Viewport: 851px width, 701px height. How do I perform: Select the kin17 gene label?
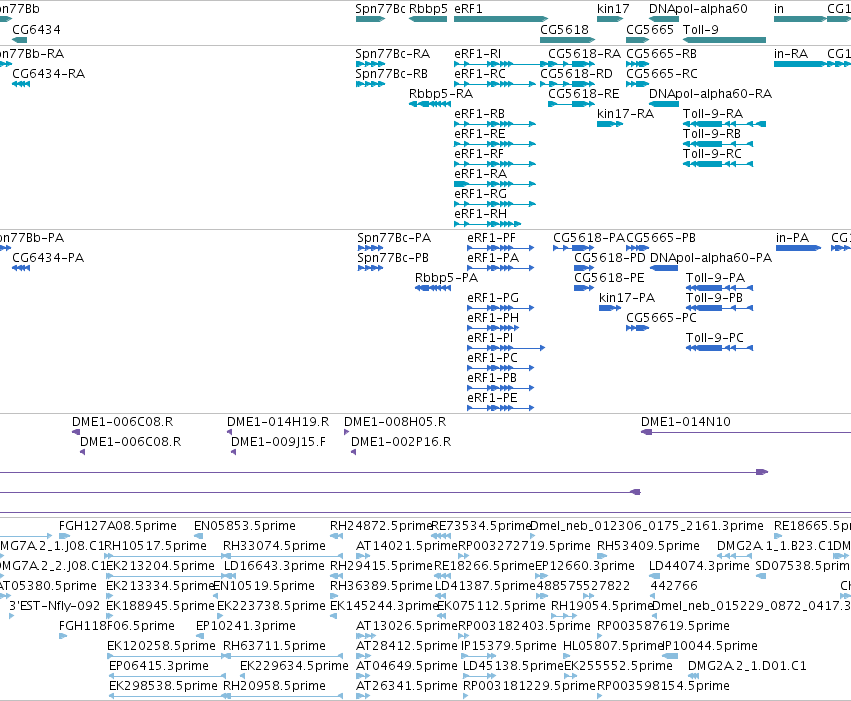click(x=613, y=9)
